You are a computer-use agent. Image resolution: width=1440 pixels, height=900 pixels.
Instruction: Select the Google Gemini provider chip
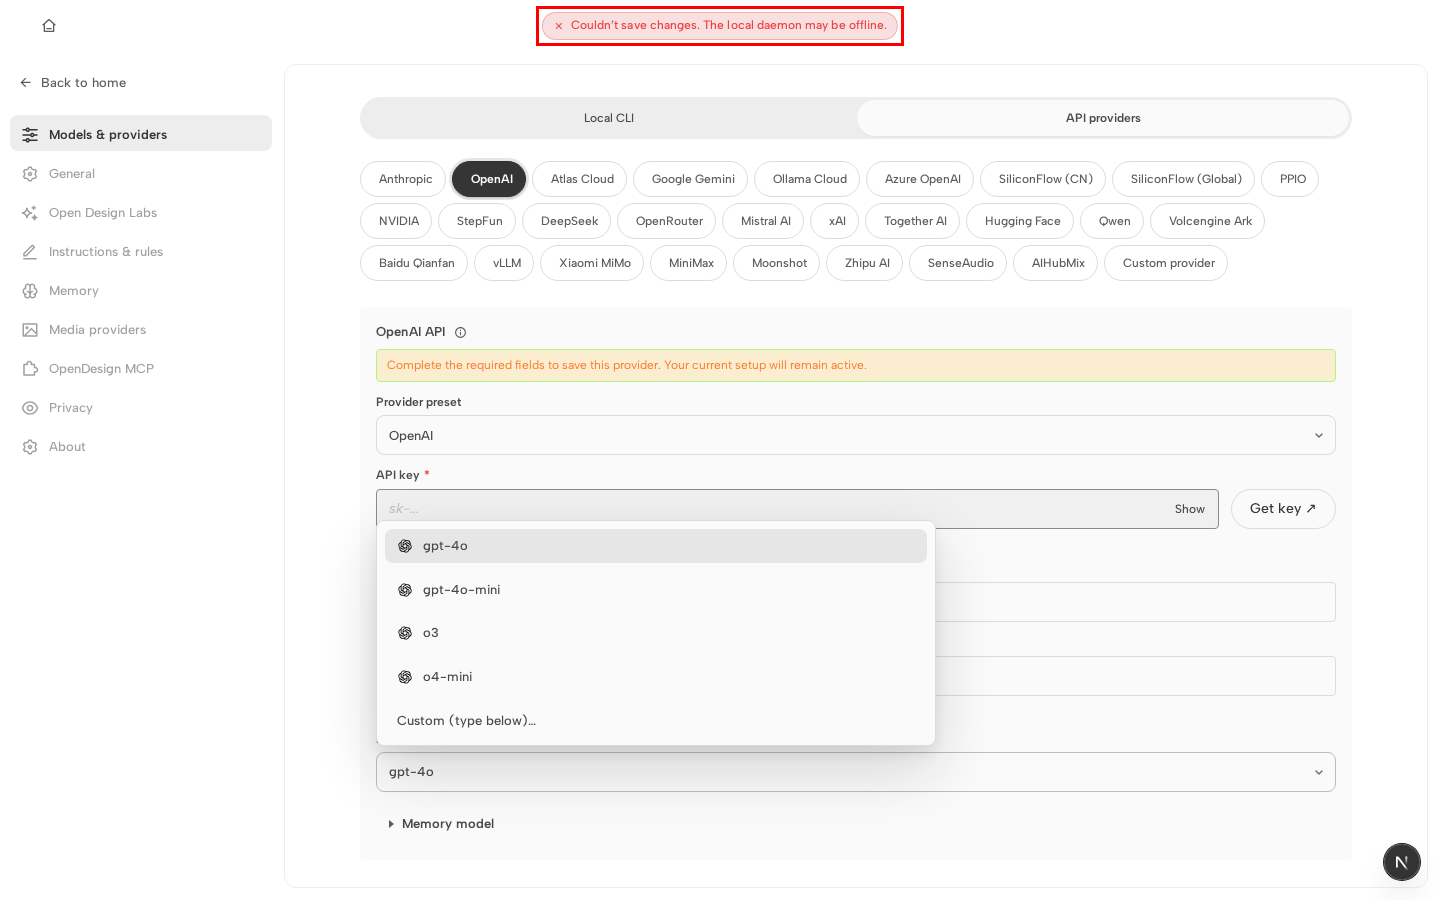[693, 179]
